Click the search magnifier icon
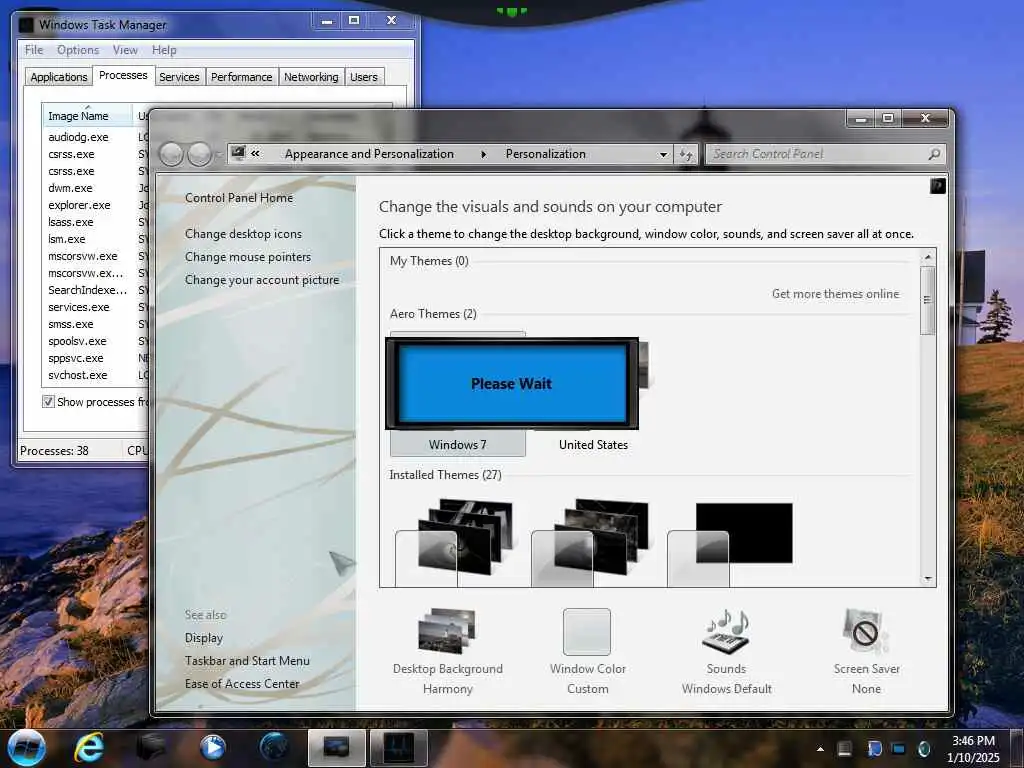Image resolution: width=1024 pixels, height=768 pixels. [x=934, y=154]
